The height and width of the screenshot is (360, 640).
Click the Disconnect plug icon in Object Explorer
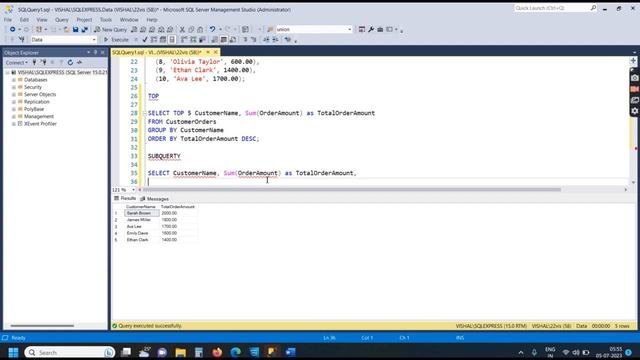coord(43,62)
